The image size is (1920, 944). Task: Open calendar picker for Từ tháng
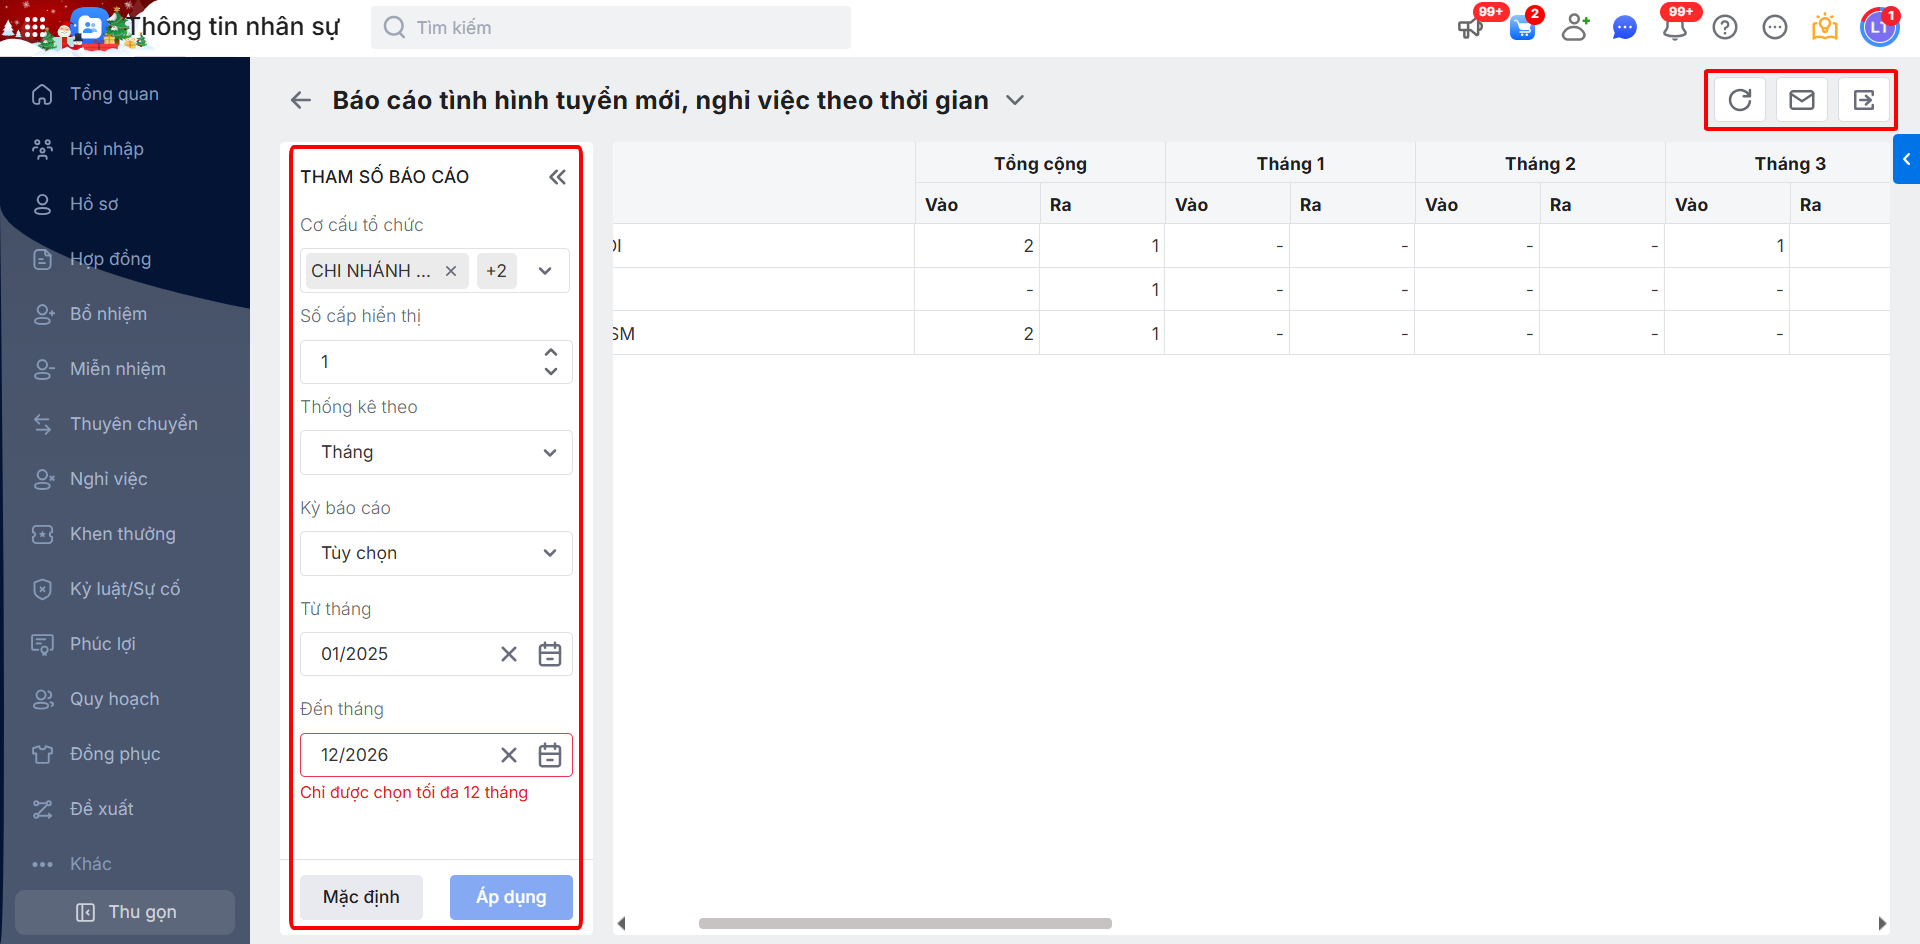click(550, 654)
